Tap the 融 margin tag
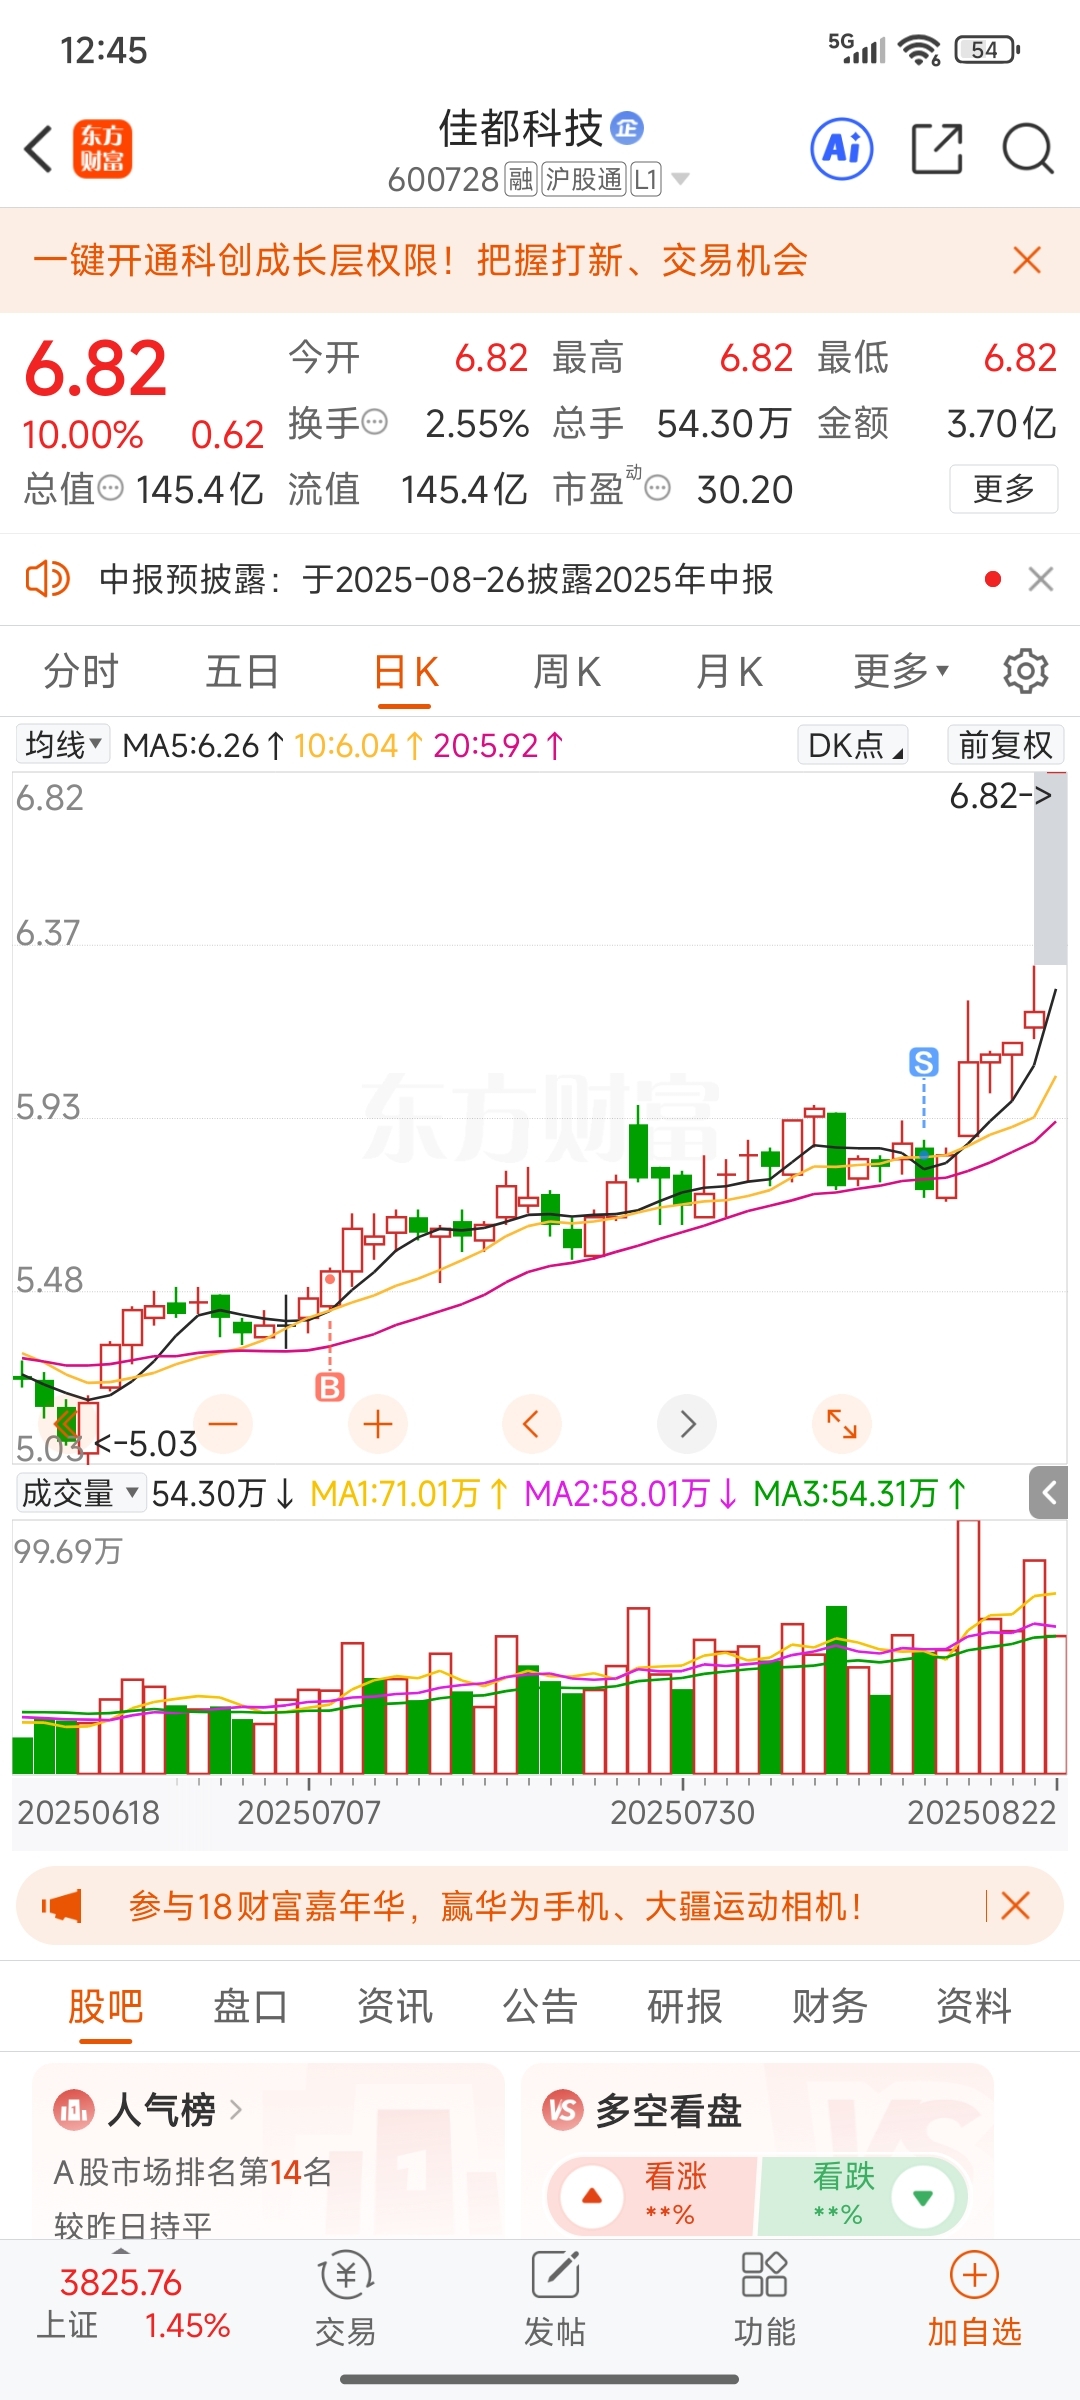 521,179
